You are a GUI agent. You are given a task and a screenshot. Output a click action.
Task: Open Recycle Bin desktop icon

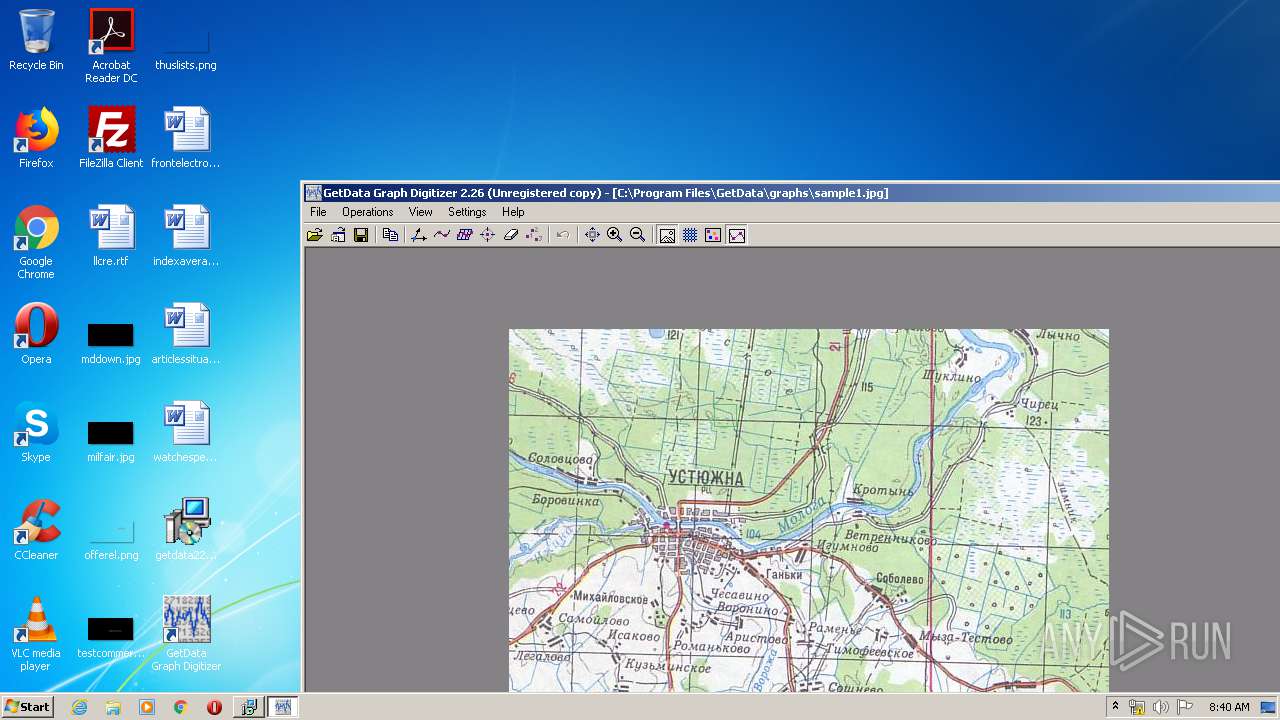[36, 40]
